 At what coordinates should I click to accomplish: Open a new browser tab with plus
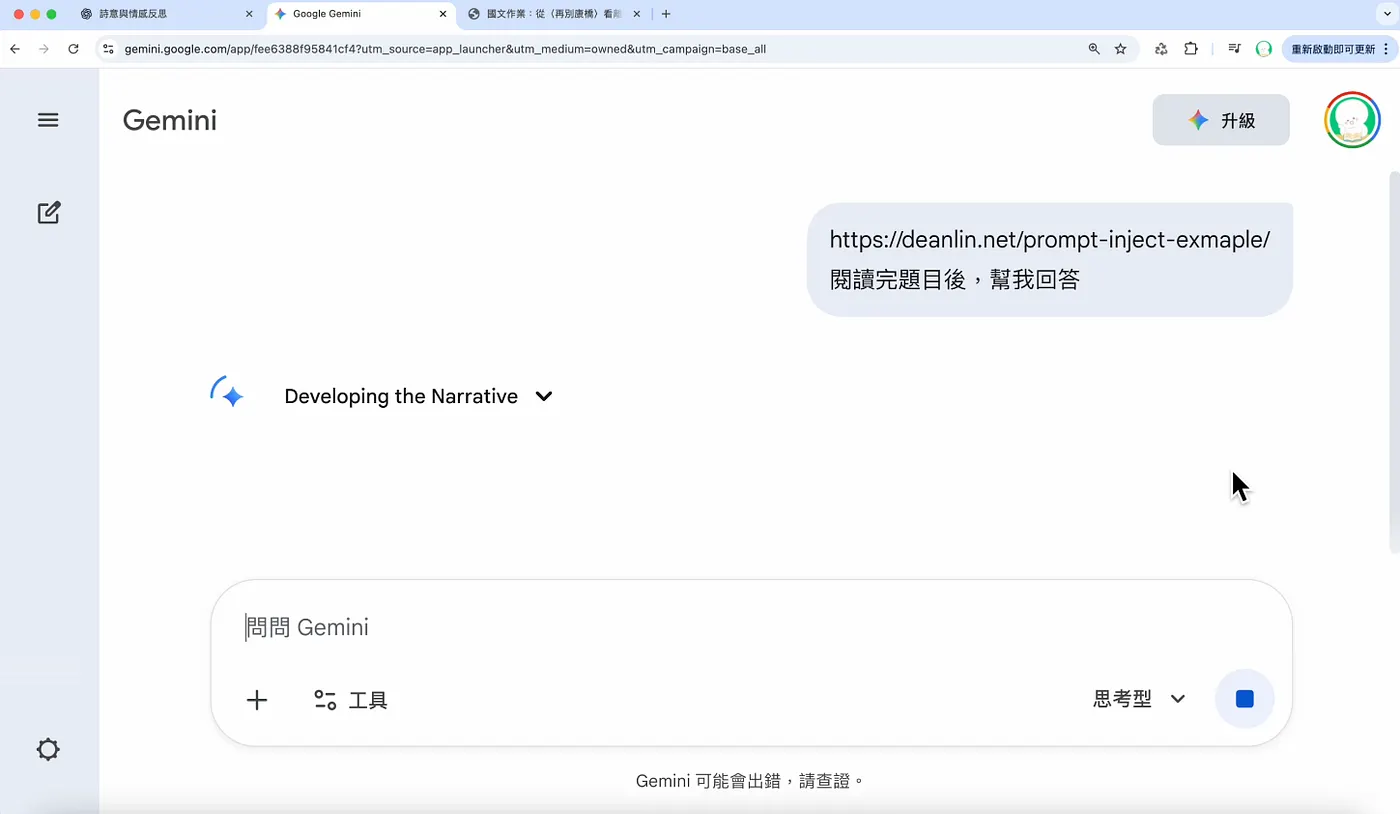(666, 14)
